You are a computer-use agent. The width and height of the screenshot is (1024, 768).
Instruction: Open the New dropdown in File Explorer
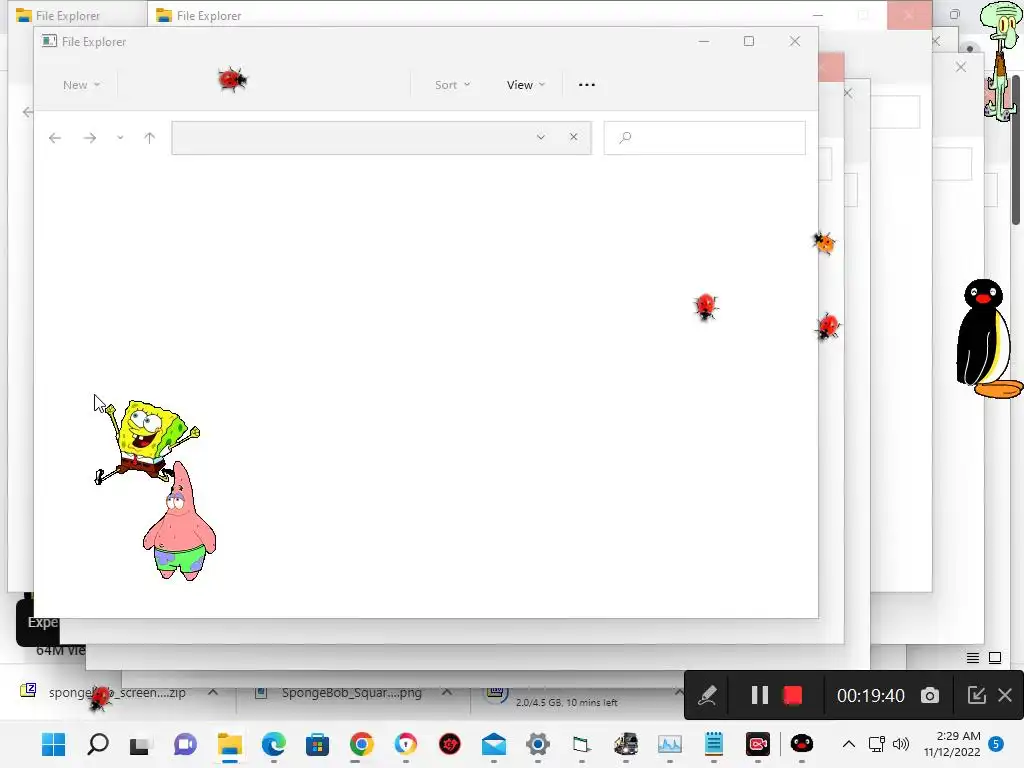(x=81, y=85)
